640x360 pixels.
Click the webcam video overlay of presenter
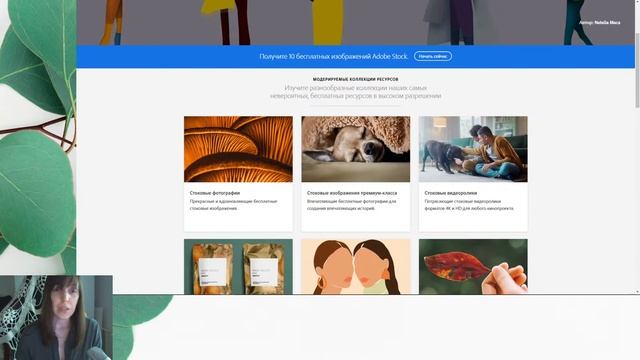pyautogui.click(x=56, y=318)
